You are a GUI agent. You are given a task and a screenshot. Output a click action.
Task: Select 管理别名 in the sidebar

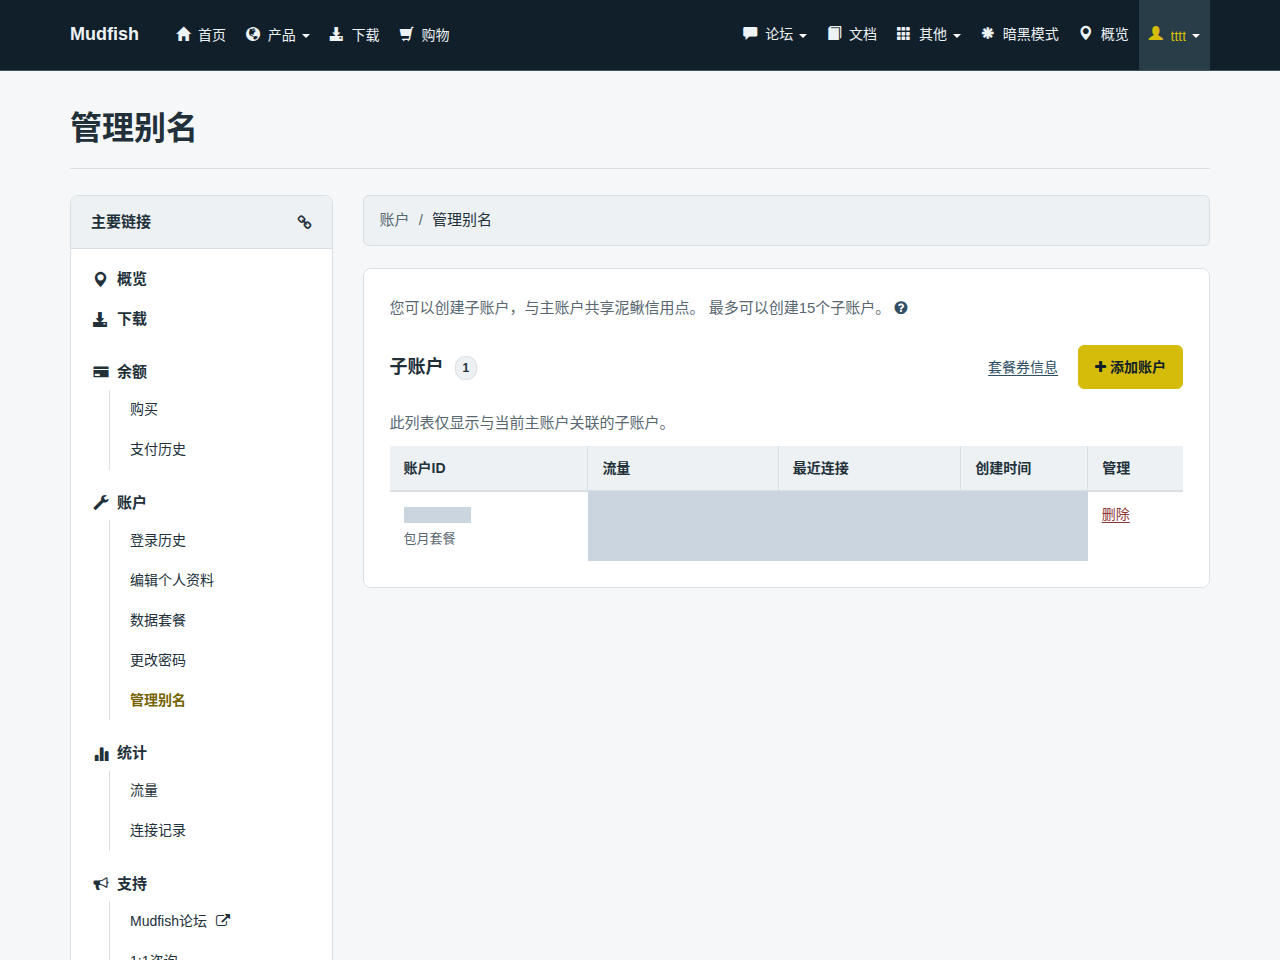pos(158,700)
